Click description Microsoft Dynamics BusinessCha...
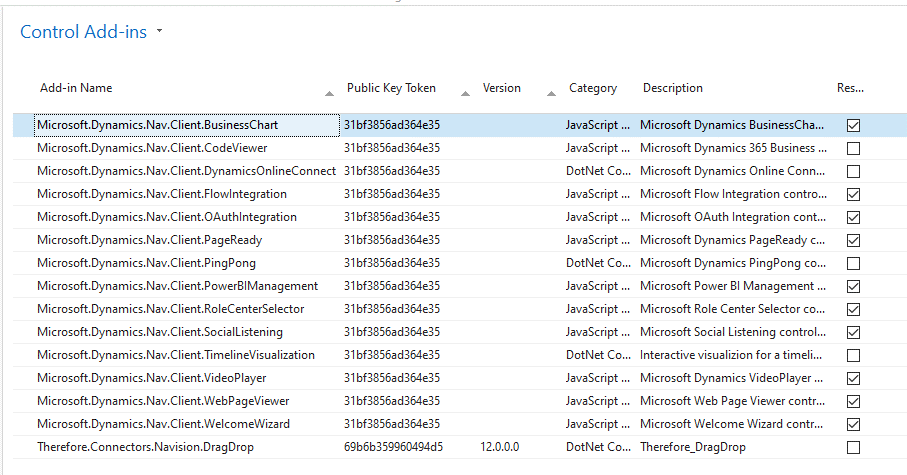Screen dimensions: 907x475 click(732, 125)
